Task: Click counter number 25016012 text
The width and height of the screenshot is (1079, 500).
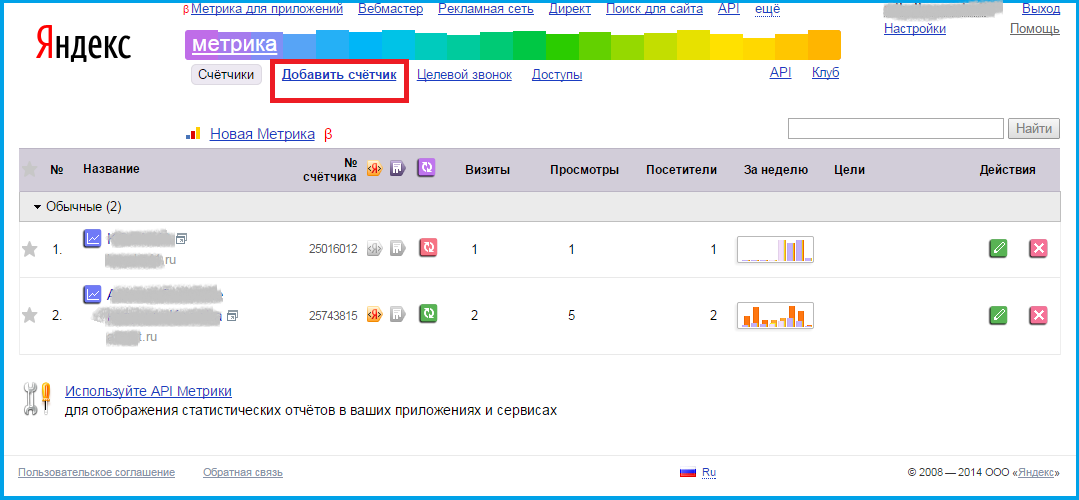Action: tap(333, 249)
